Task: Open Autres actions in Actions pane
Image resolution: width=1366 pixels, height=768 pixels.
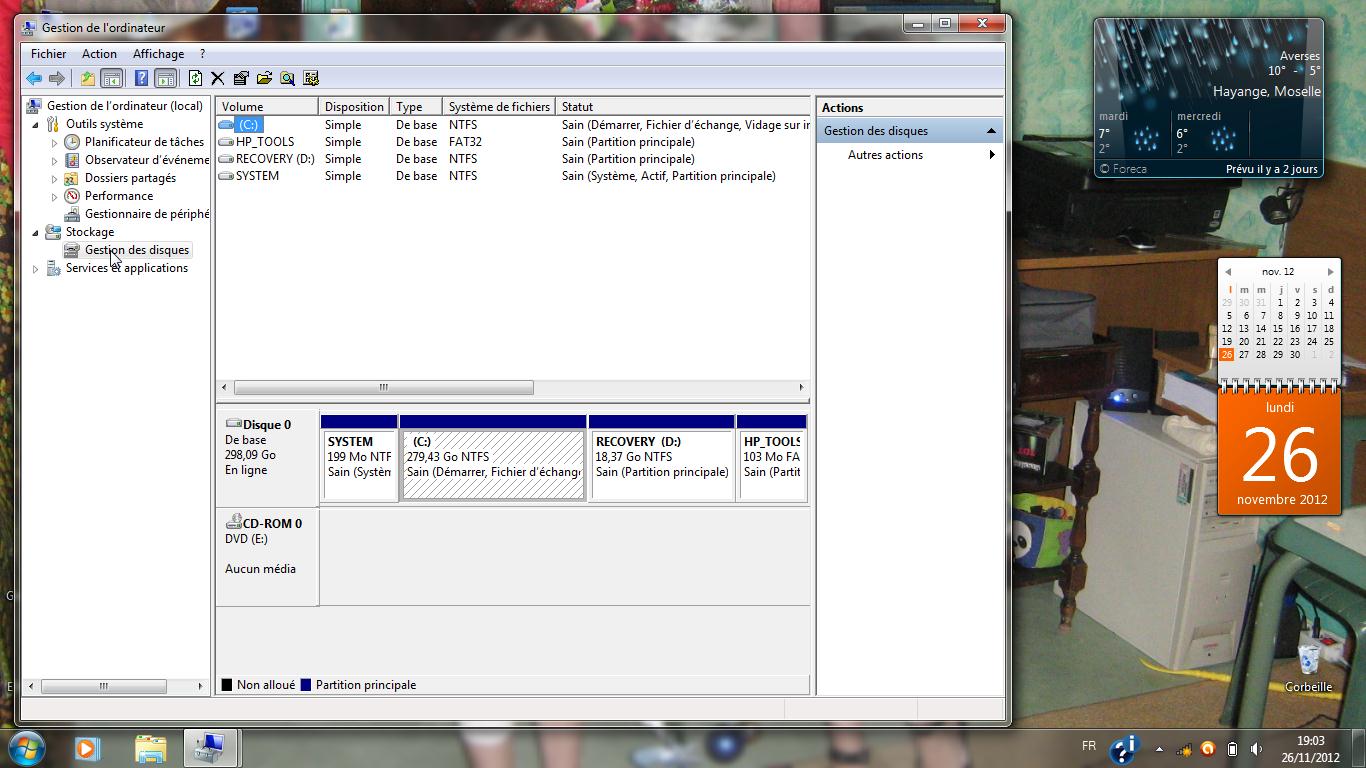Action: pos(885,155)
